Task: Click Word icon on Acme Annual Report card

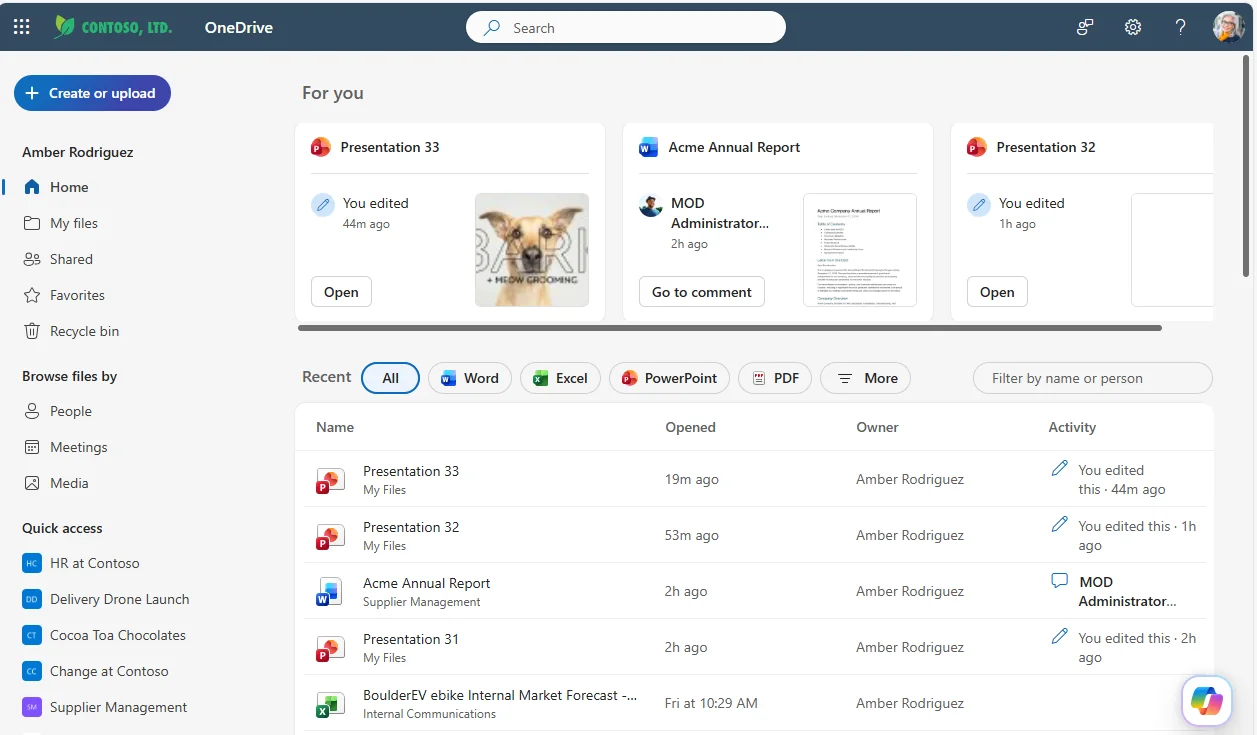Action: 648,147
